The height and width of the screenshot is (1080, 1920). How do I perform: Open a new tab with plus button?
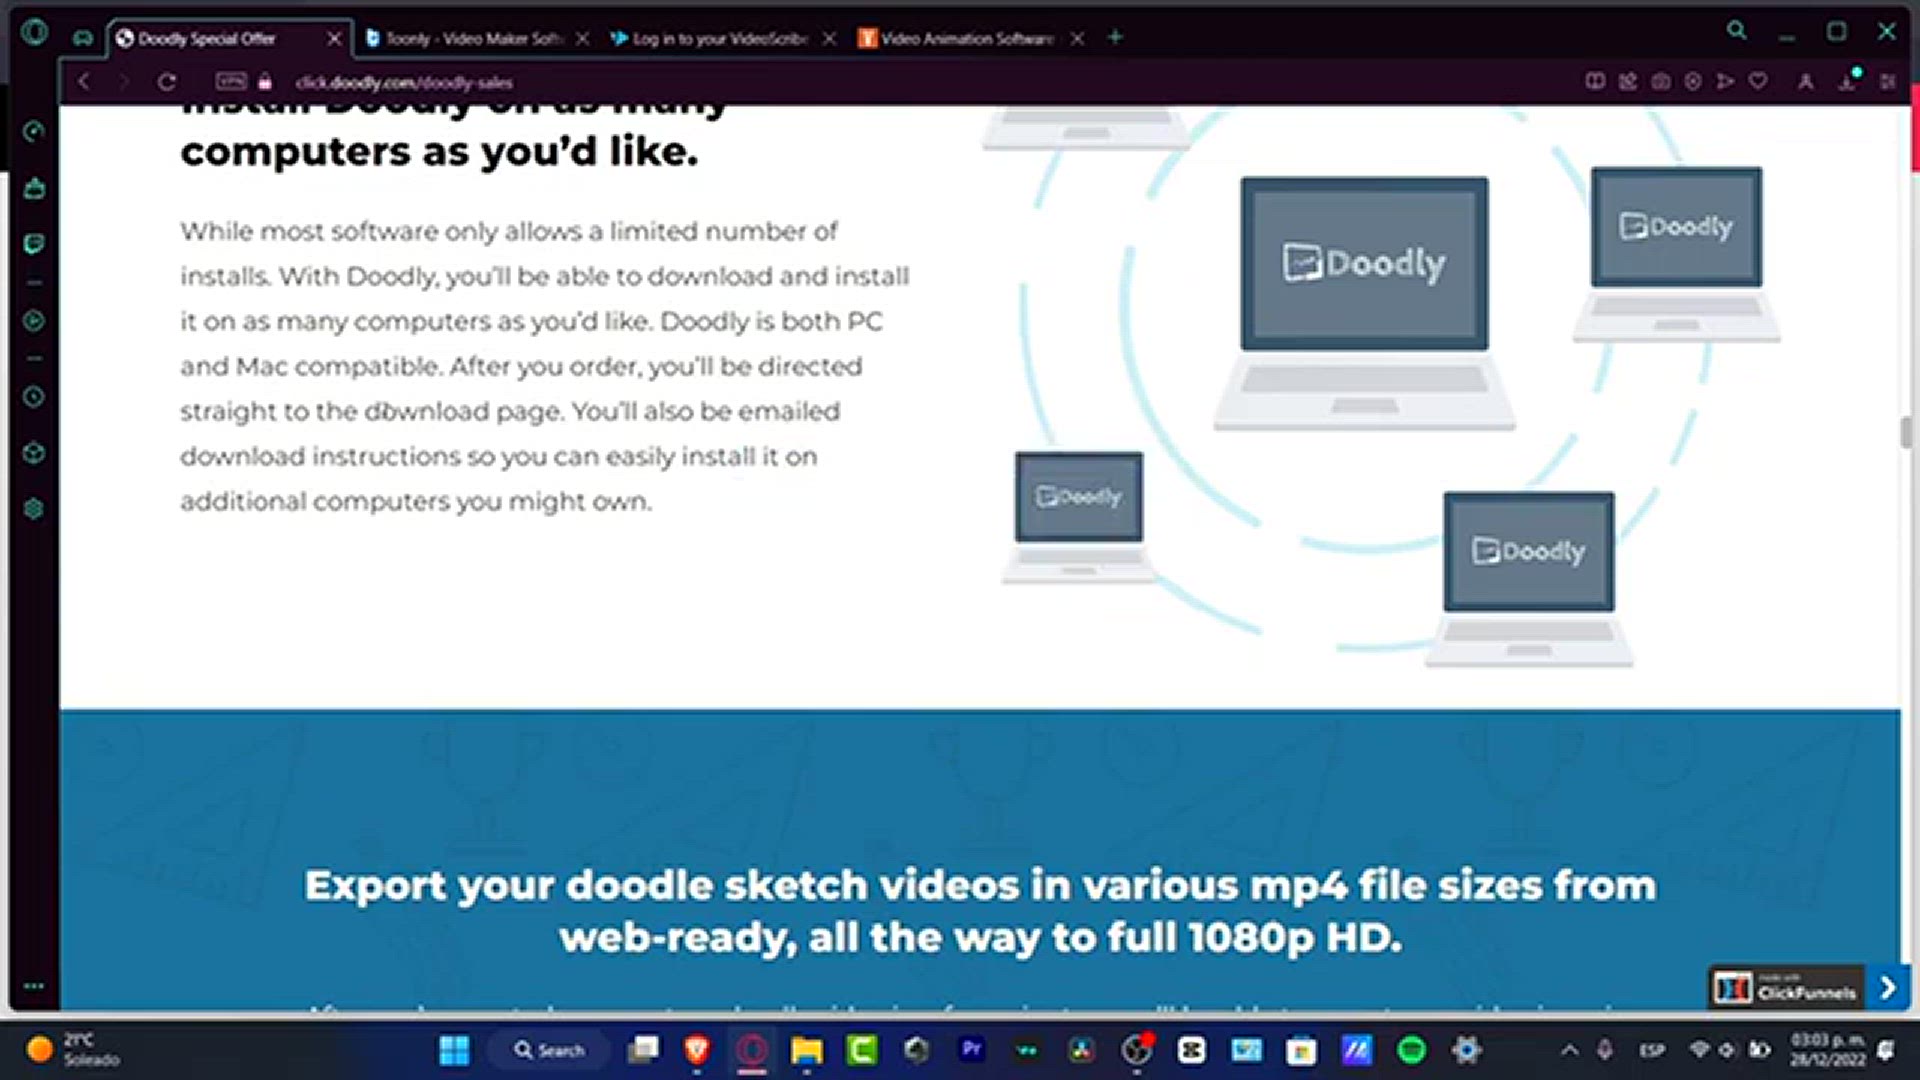[1116, 38]
